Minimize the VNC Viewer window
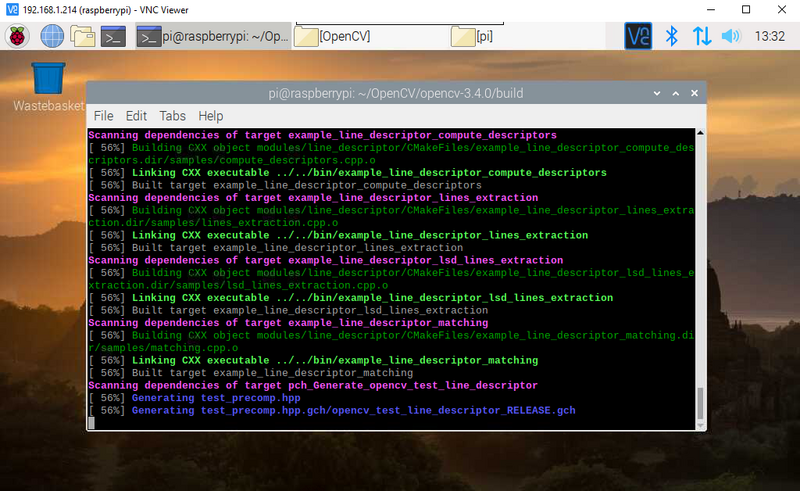 pyautogui.click(x=711, y=10)
